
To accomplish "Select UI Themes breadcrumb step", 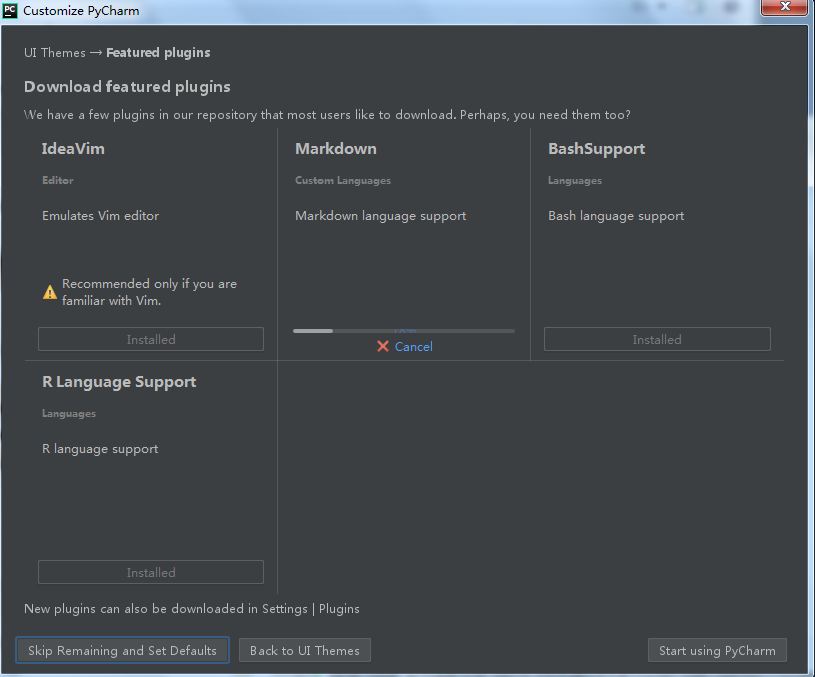I will coord(55,53).
